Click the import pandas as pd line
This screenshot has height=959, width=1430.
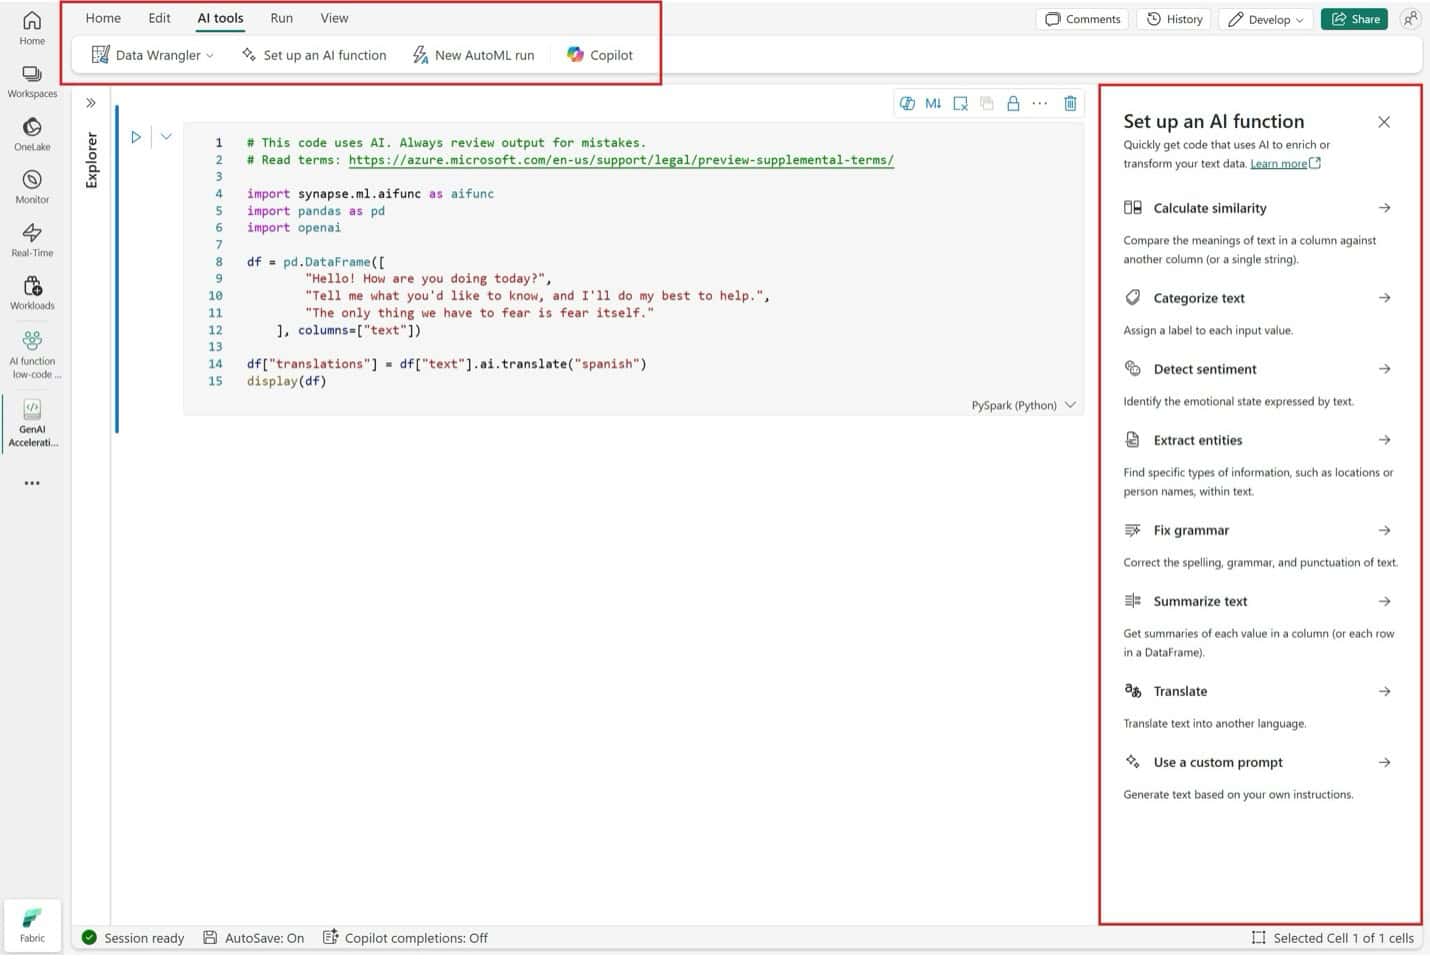coord(316,211)
